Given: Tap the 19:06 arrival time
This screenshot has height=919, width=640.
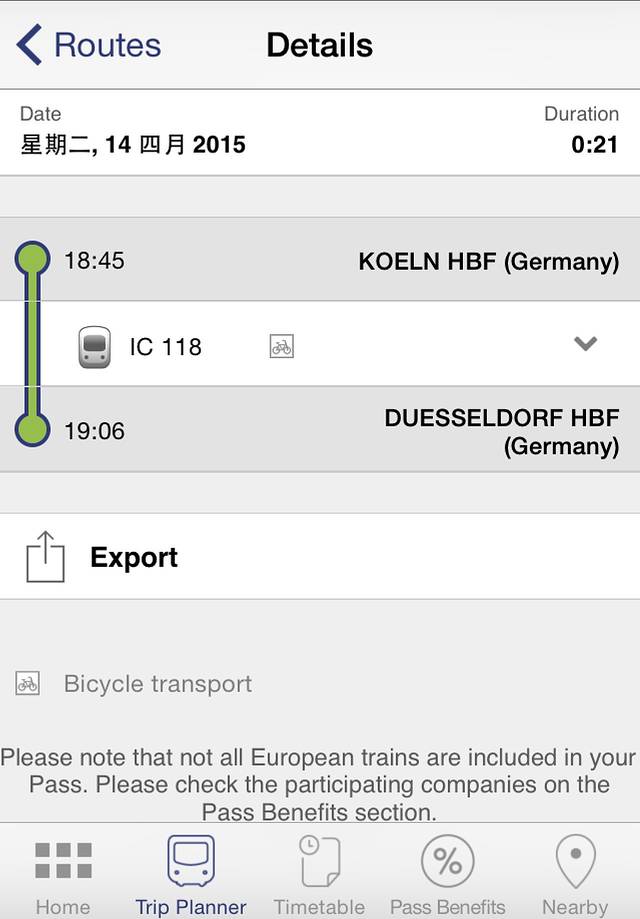Looking at the screenshot, I should tap(94, 431).
